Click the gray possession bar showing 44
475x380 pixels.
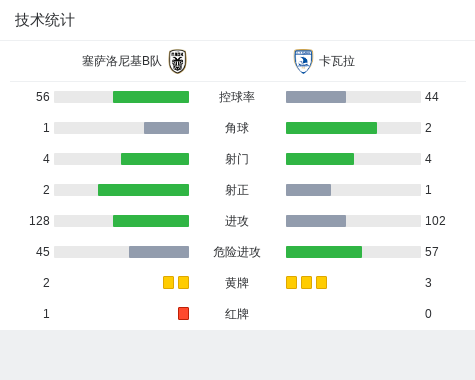point(316,97)
